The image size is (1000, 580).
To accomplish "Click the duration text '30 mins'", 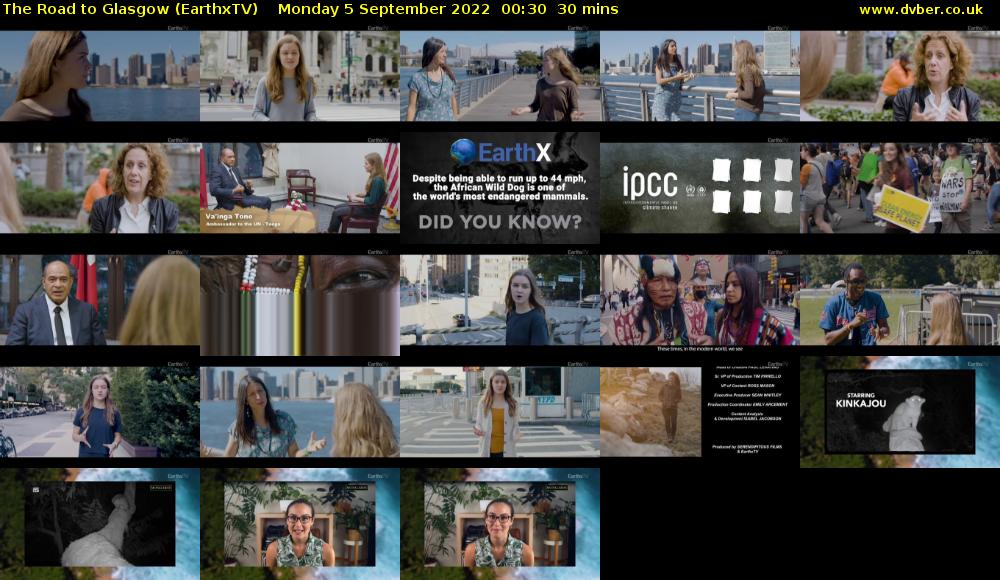I will coord(587,9).
